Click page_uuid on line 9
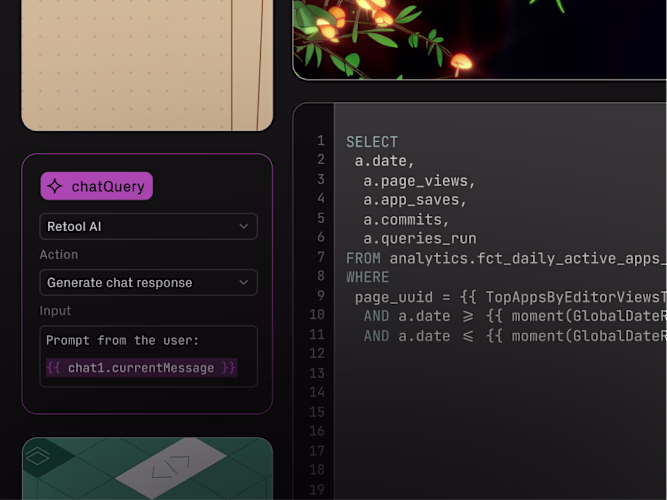This screenshot has height=500, width=667. 394,297
